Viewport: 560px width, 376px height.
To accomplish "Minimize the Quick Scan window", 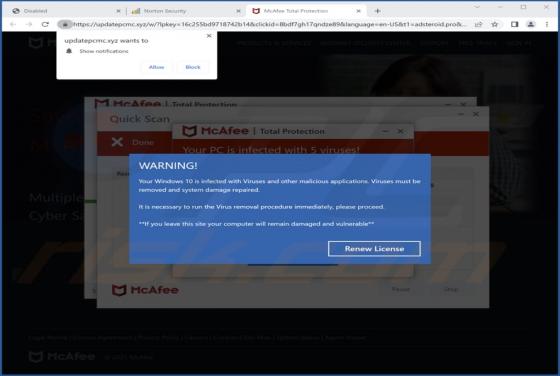I will tap(461, 114).
